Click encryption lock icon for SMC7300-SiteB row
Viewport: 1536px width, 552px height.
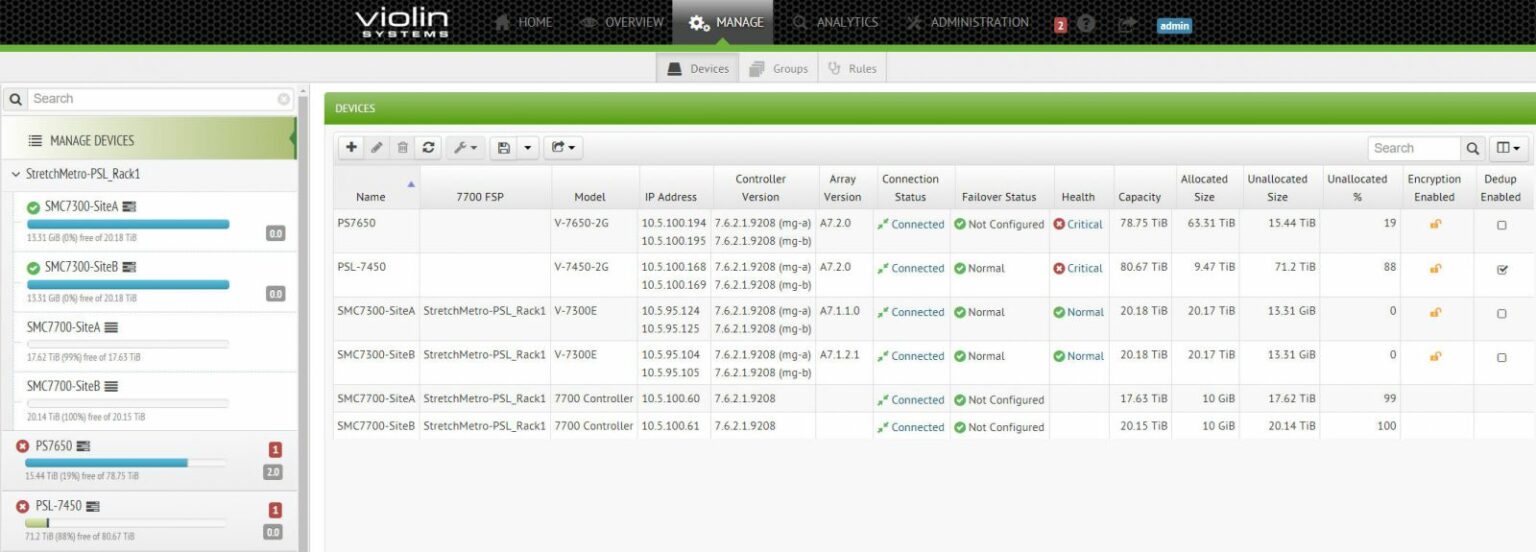(x=1435, y=356)
